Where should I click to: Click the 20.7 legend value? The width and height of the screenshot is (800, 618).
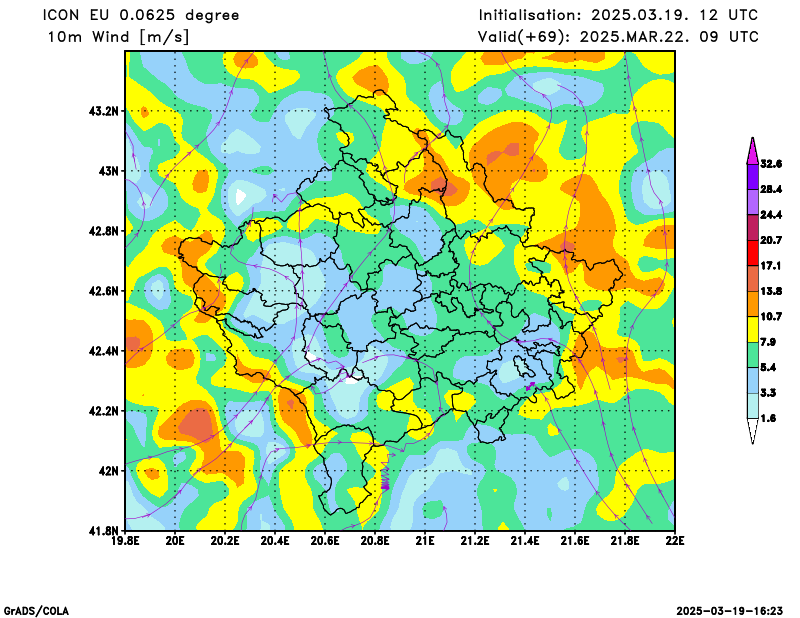[x=771, y=240]
